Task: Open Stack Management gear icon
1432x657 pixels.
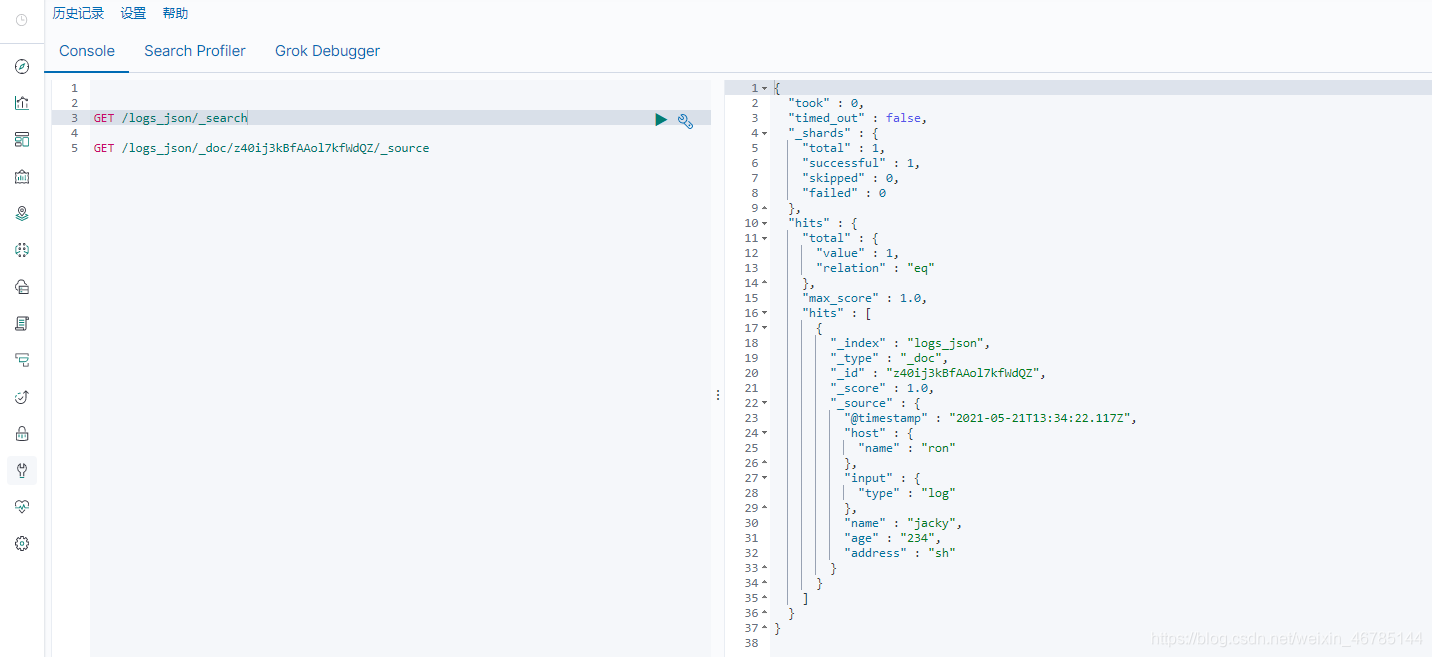Action: (x=21, y=543)
